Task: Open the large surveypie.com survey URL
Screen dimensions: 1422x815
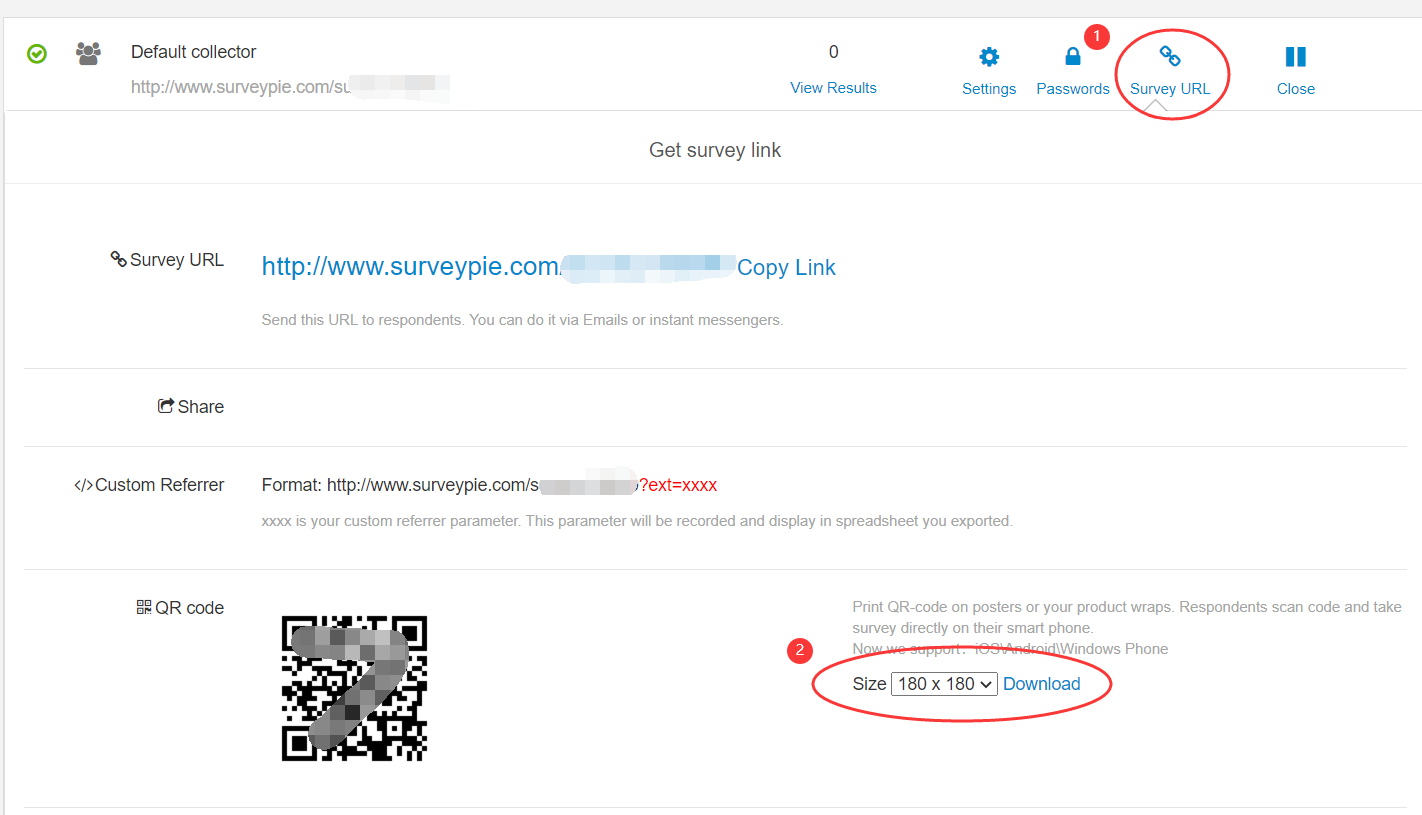Action: [x=410, y=267]
